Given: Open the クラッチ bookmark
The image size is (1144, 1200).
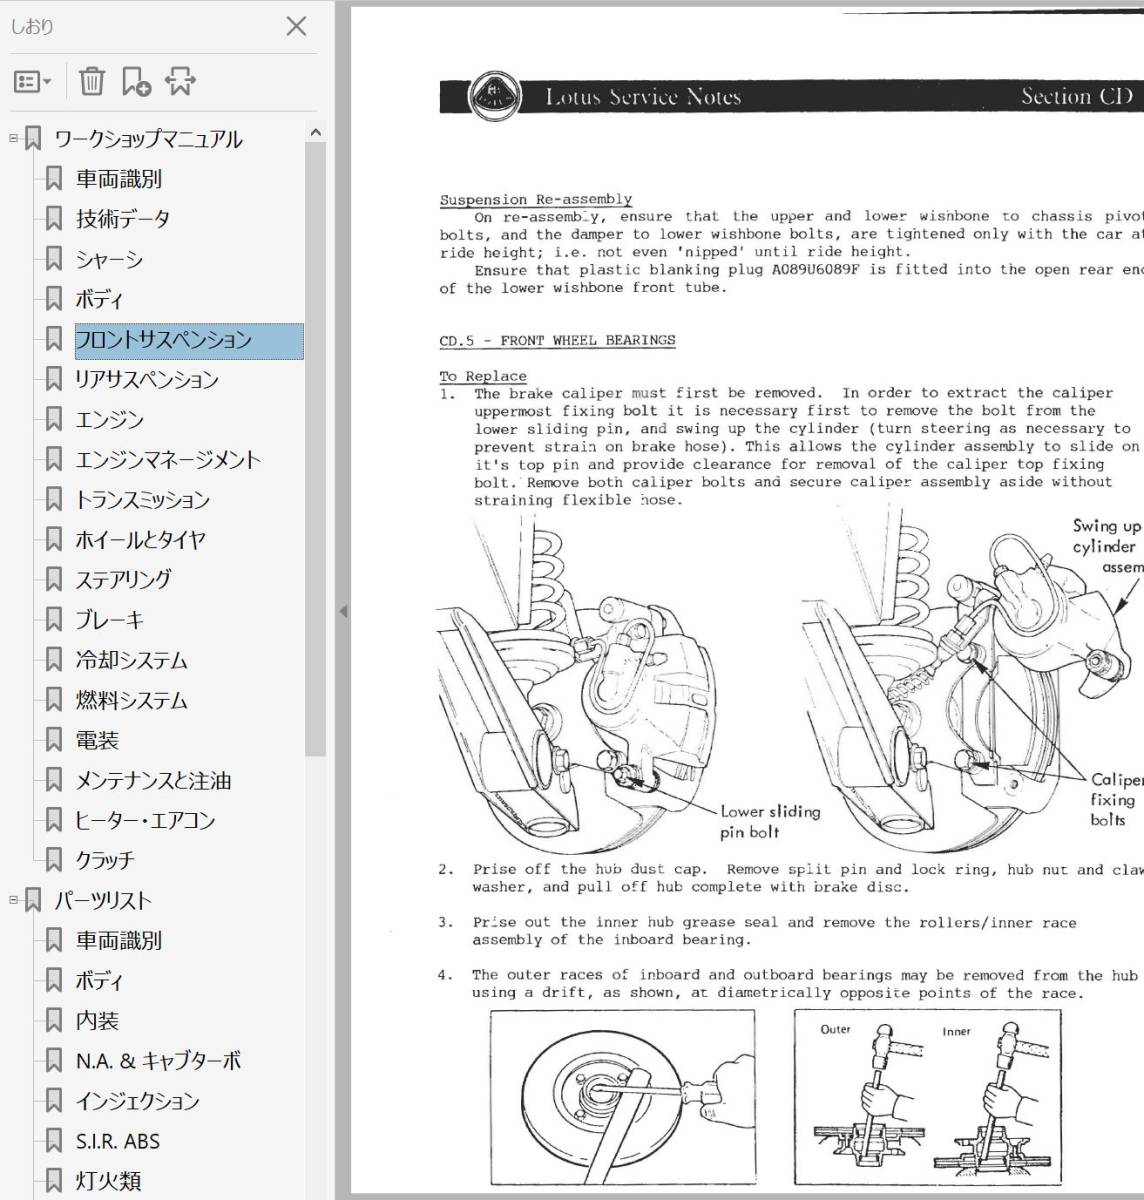Looking at the screenshot, I should 105,860.
